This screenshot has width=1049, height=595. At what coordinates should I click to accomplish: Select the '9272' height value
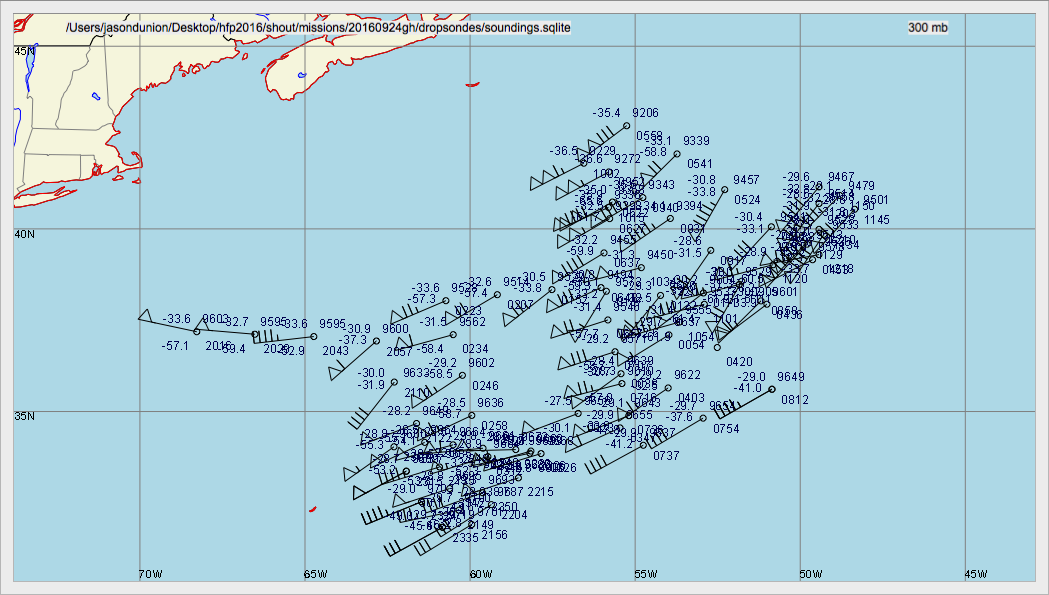pos(628,159)
